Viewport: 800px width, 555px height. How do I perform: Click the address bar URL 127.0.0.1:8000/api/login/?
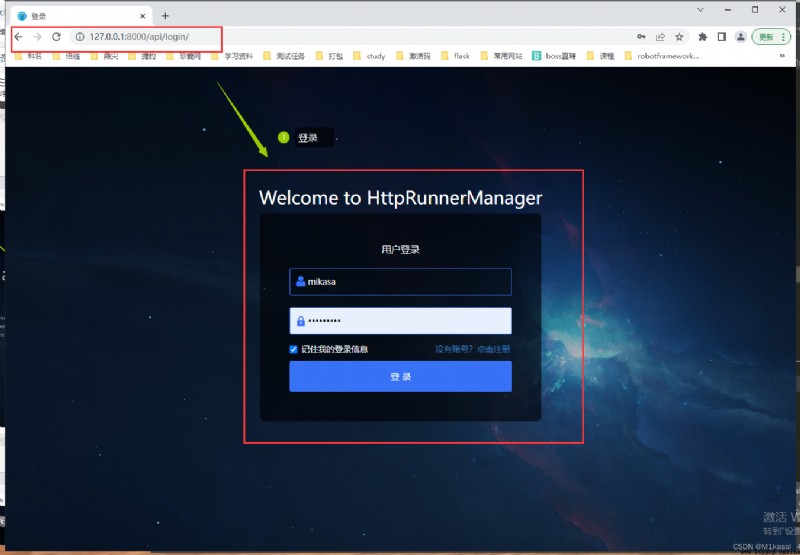(139, 37)
